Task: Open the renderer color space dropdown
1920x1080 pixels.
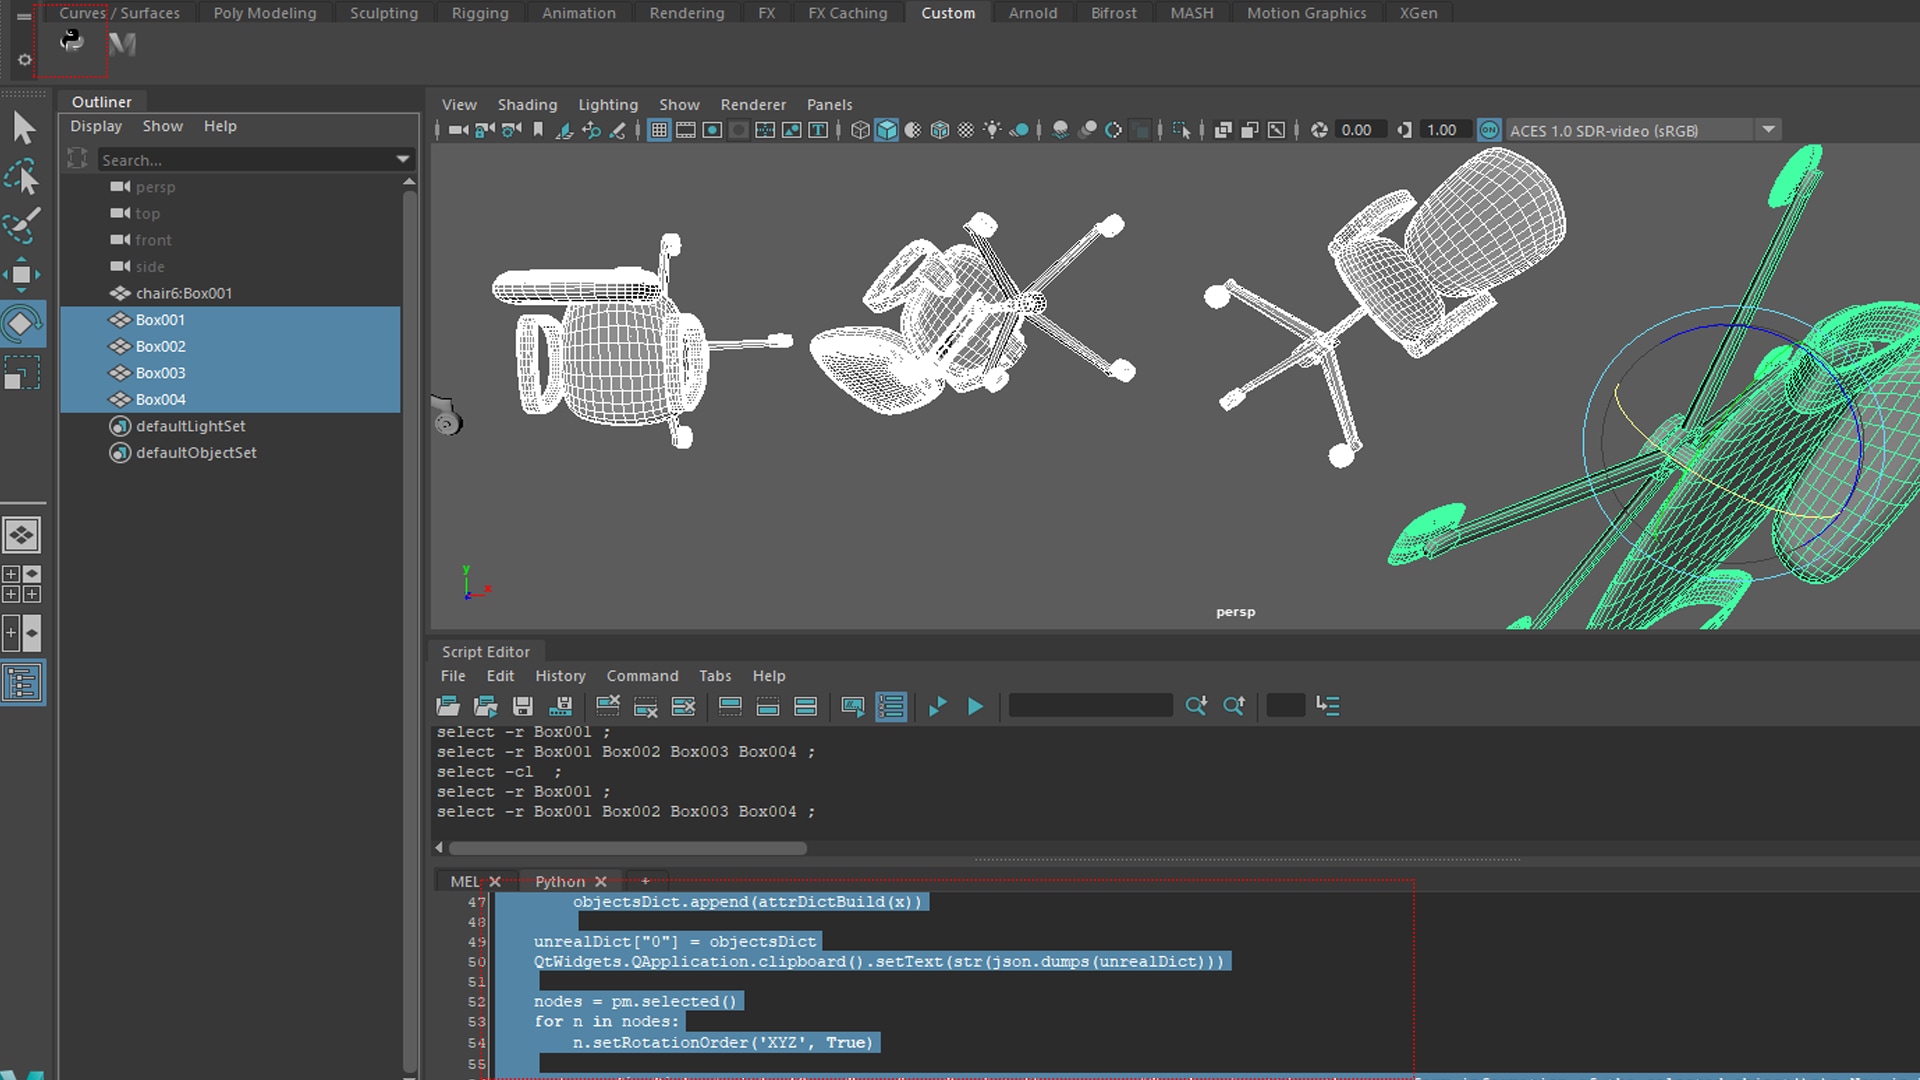Action: (x=1770, y=129)
